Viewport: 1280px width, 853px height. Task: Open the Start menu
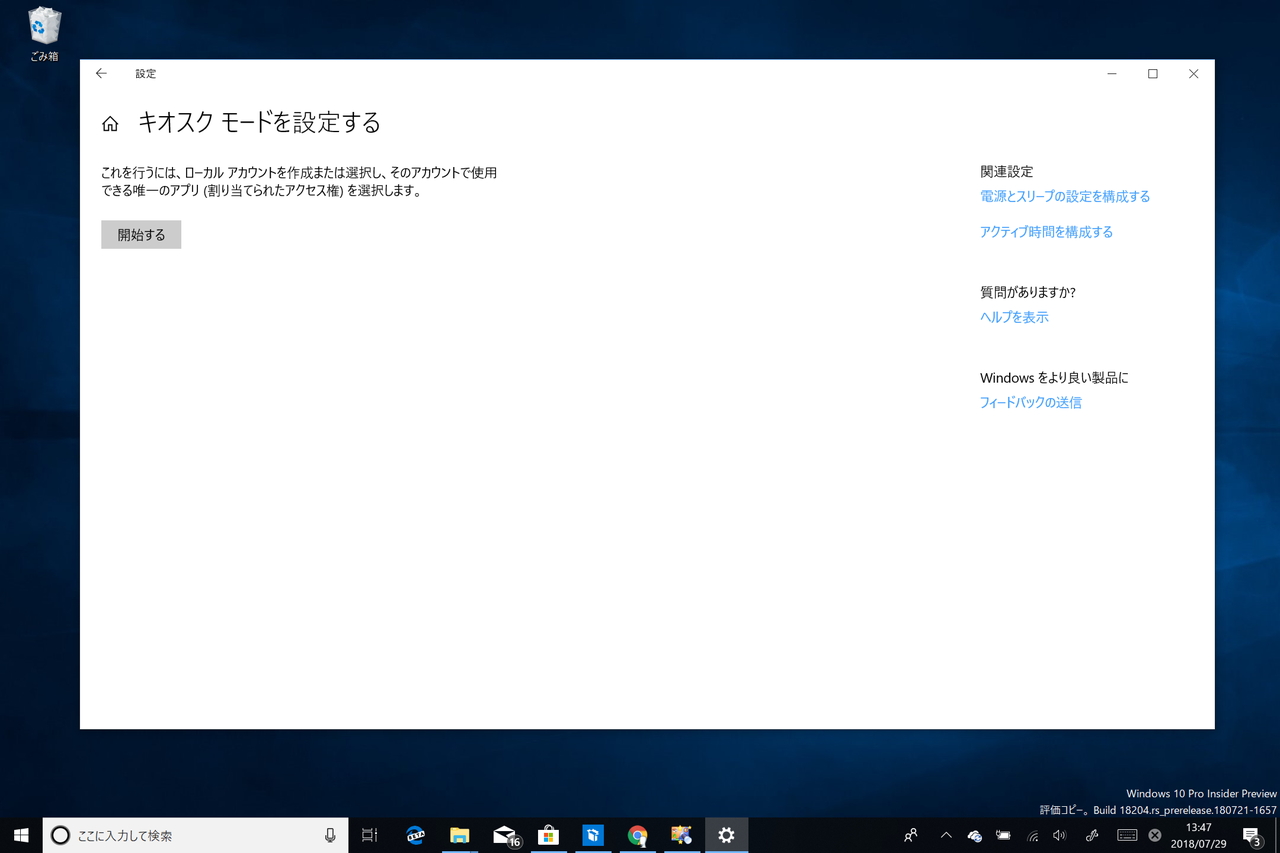click(x=20, y=835)
